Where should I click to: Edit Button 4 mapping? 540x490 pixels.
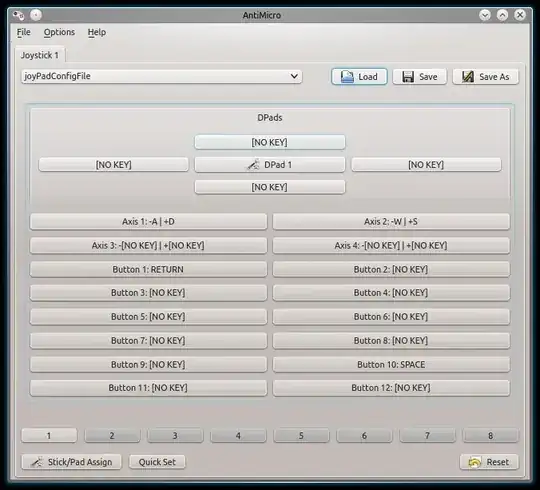[x=391, y=293]
